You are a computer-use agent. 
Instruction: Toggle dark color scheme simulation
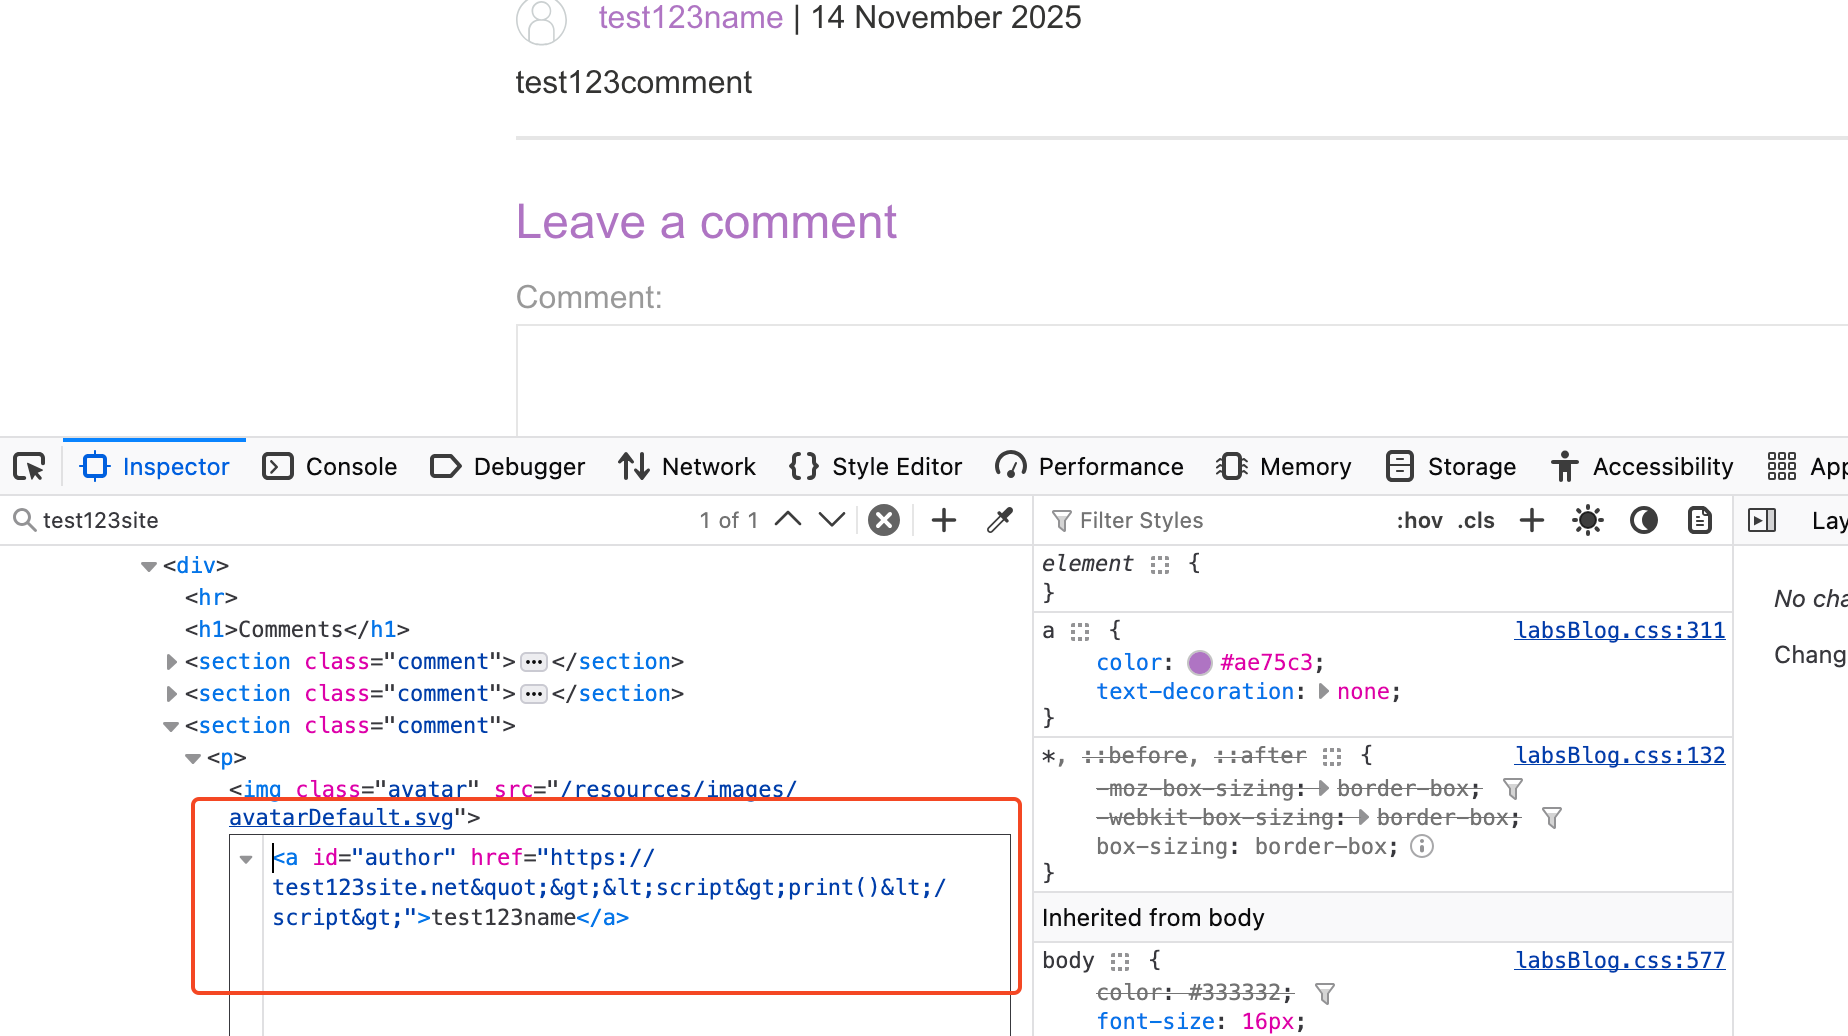[x=1643, y=520]
